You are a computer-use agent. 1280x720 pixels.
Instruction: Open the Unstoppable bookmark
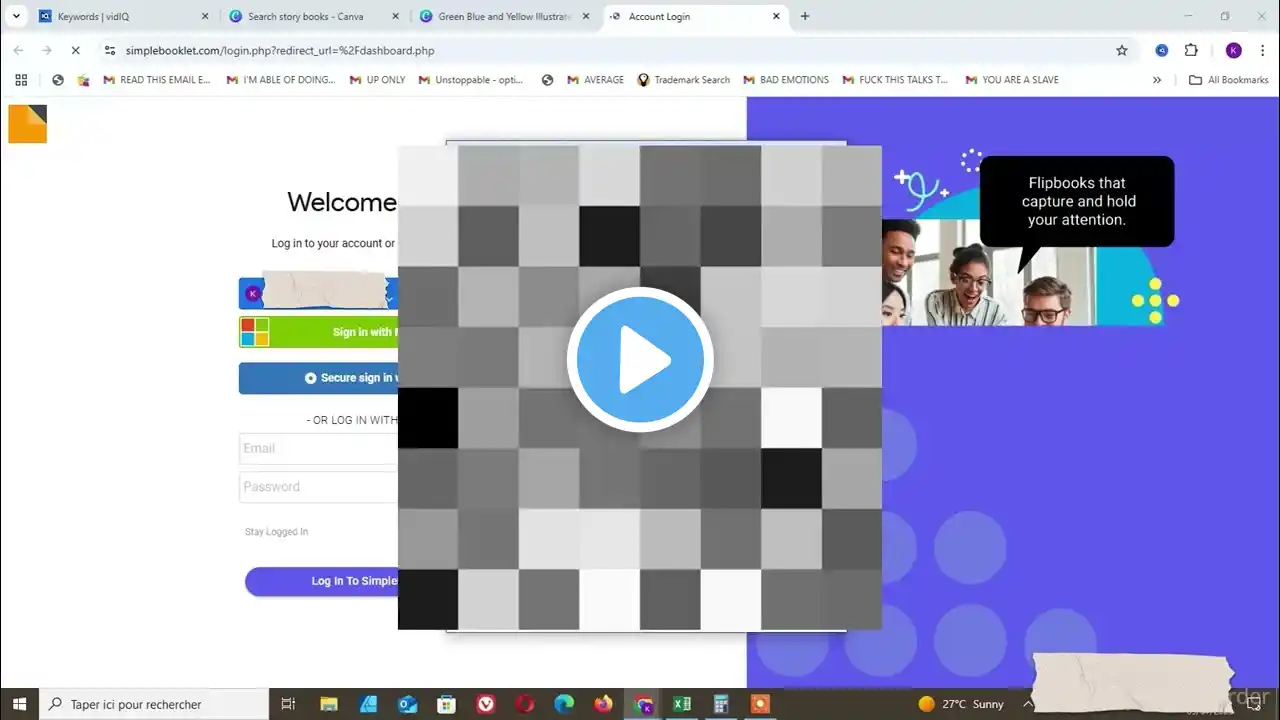tap(471, 80)
